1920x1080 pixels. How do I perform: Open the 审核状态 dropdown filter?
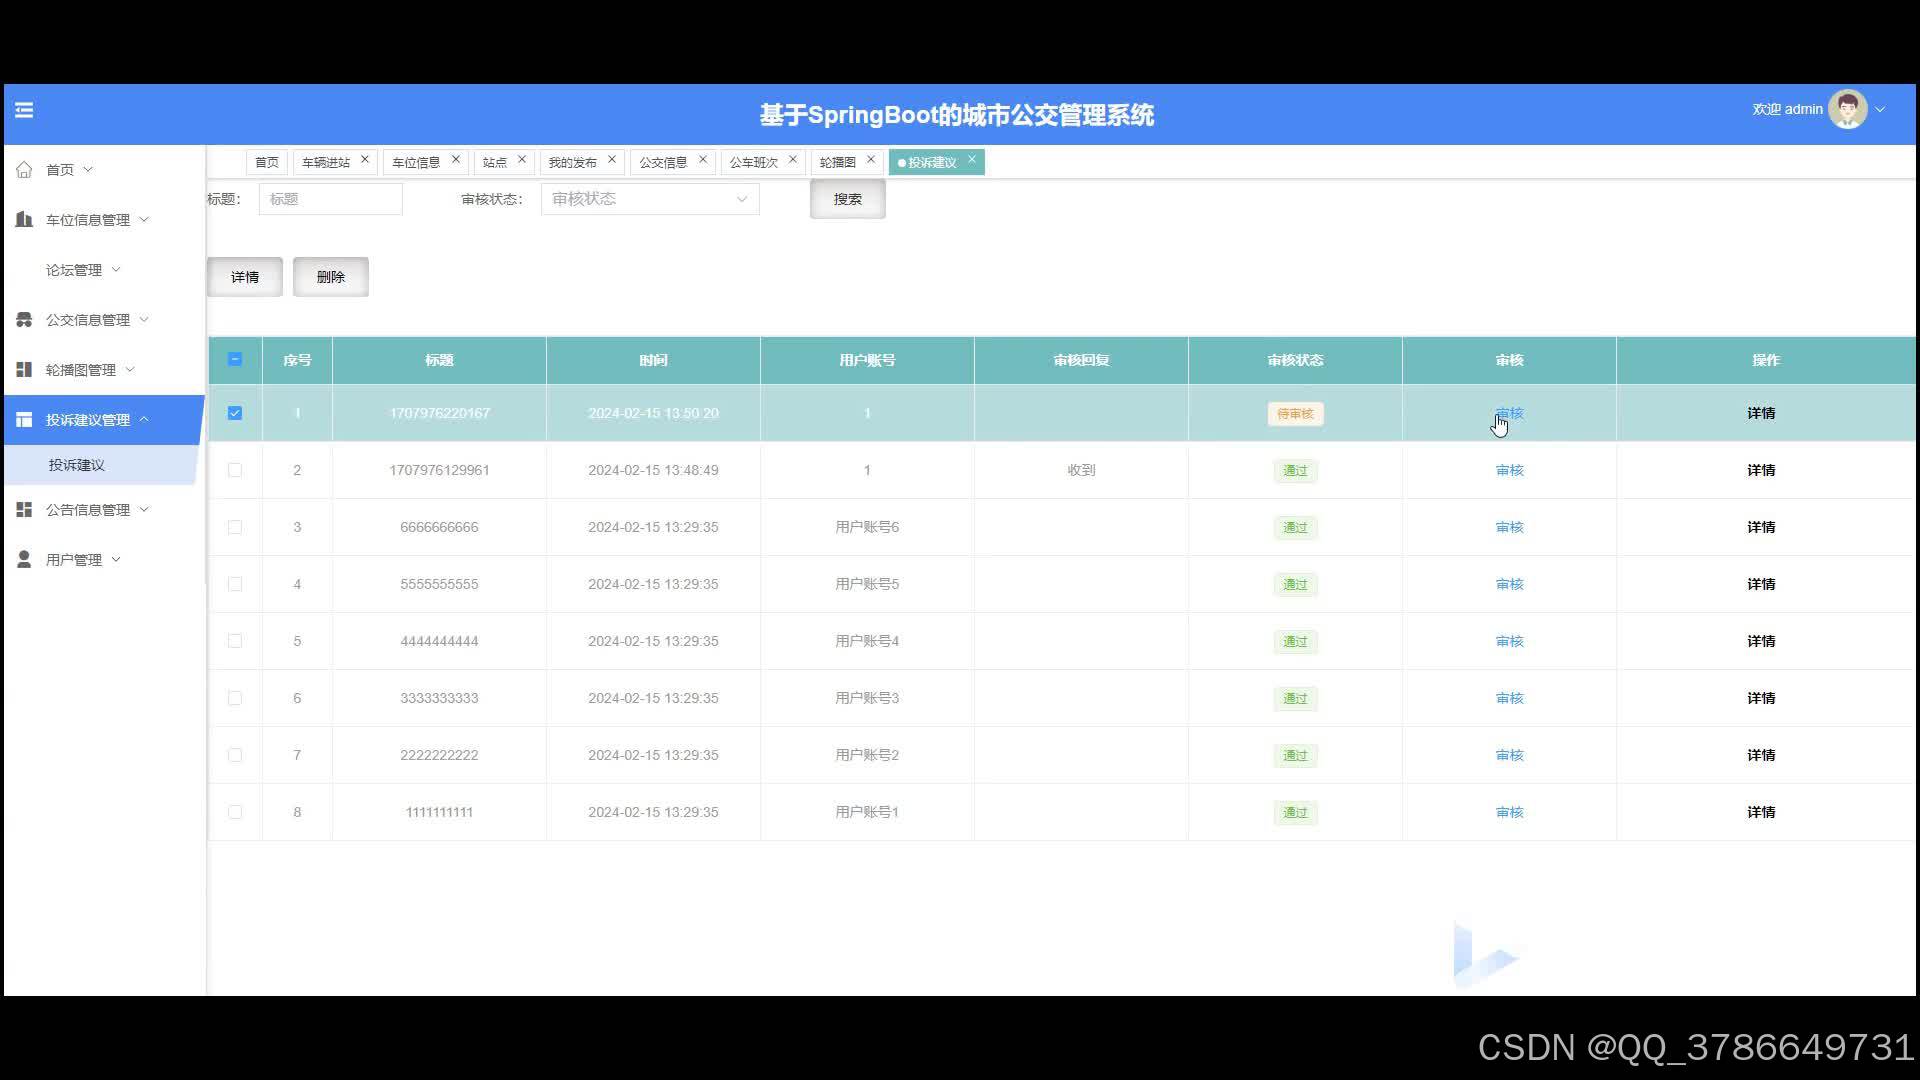click(x=650, y=199)
